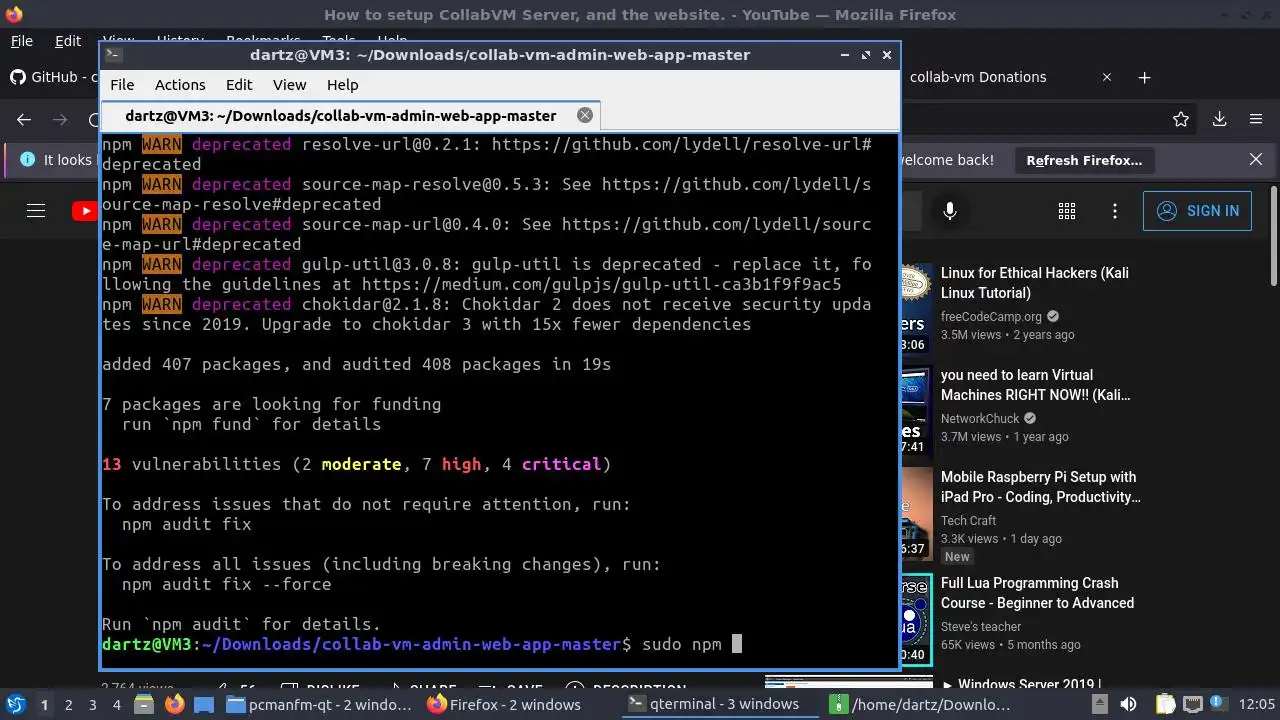Switch to virtual desktop 2
1280x720 pixels.
(68, 705)
